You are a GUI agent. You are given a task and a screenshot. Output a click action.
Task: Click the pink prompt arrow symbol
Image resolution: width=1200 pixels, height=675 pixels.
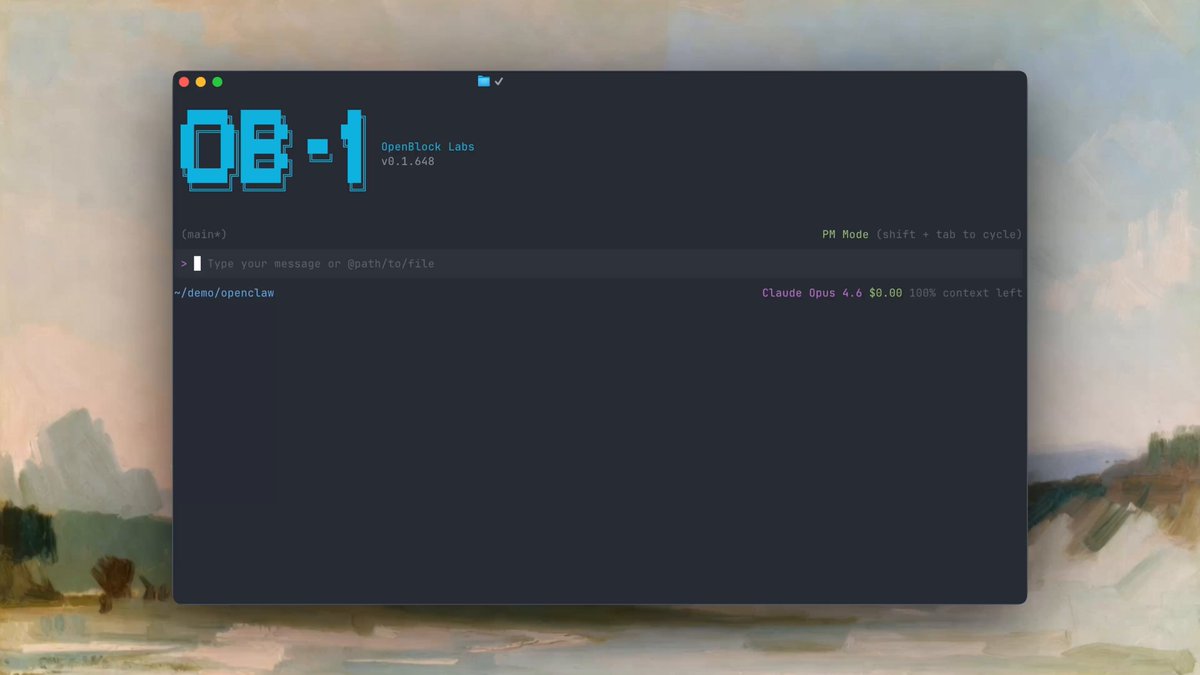click(184, 264)
